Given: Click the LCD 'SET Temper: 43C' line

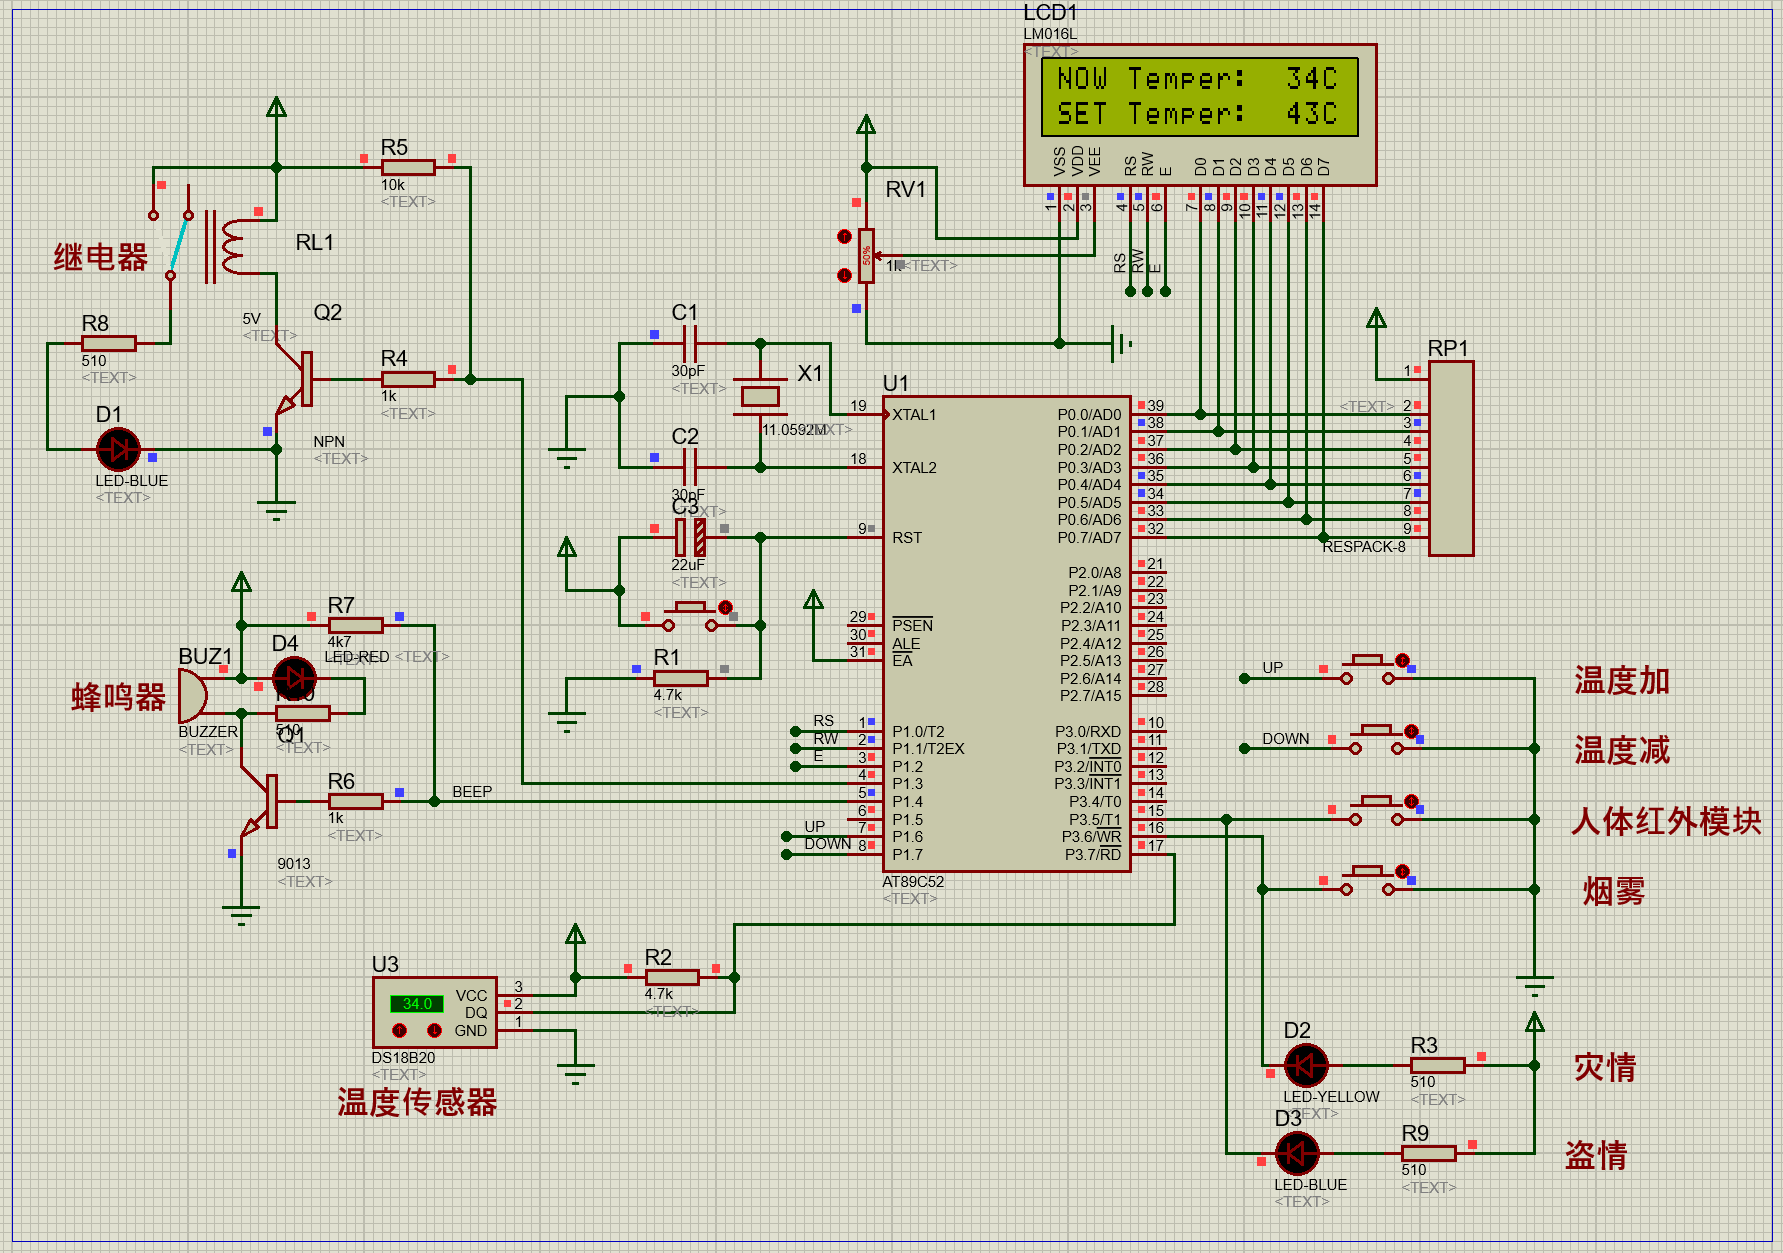Looking at the screenshot, I should coord(1197,113).
